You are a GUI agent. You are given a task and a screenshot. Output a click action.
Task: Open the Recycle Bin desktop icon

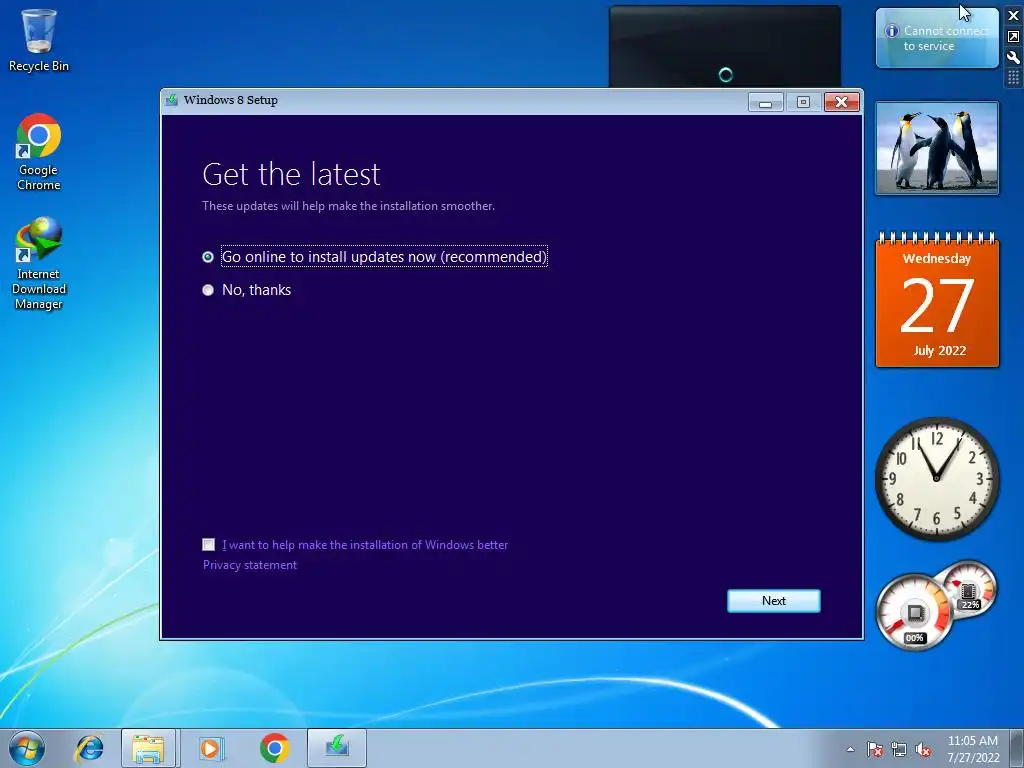39,40
